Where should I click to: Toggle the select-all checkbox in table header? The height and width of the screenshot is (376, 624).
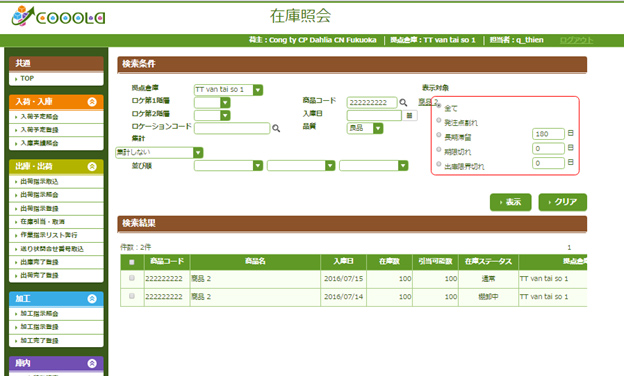[x=132, y=262]
